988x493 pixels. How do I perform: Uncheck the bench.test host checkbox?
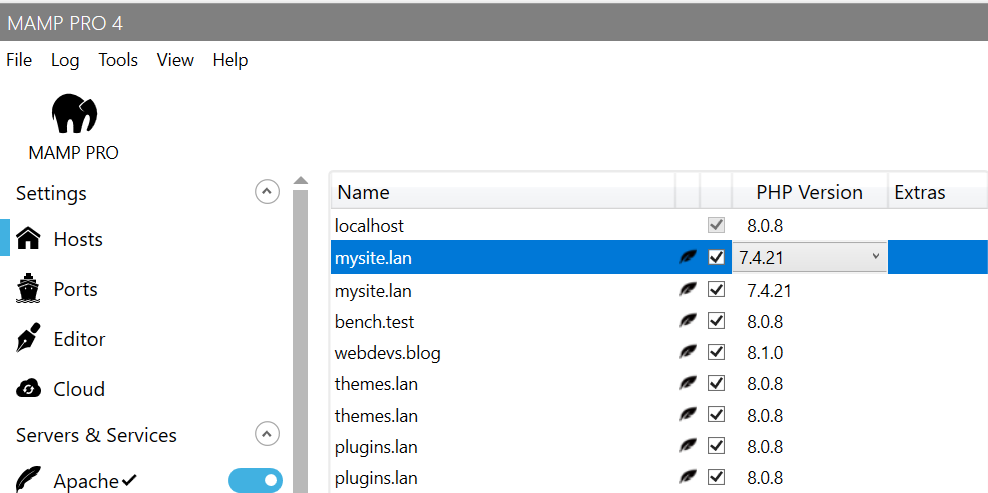(x=716, y=321)
